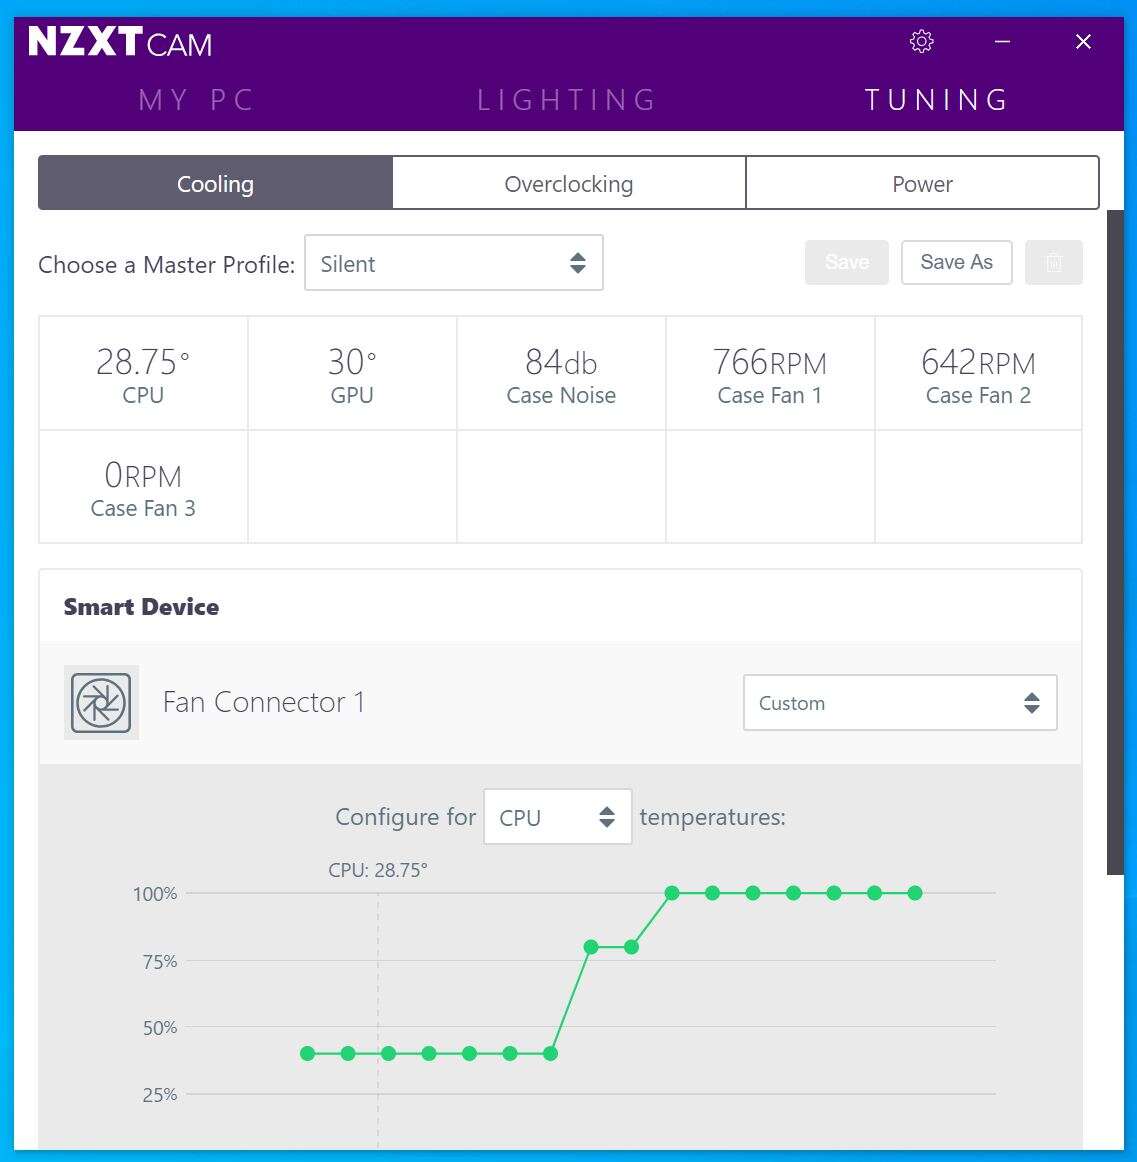The width and height of the screenshot is (1137, 1162).
Task: Click the Case Noise 84db tile
Action: coord(561,374)
